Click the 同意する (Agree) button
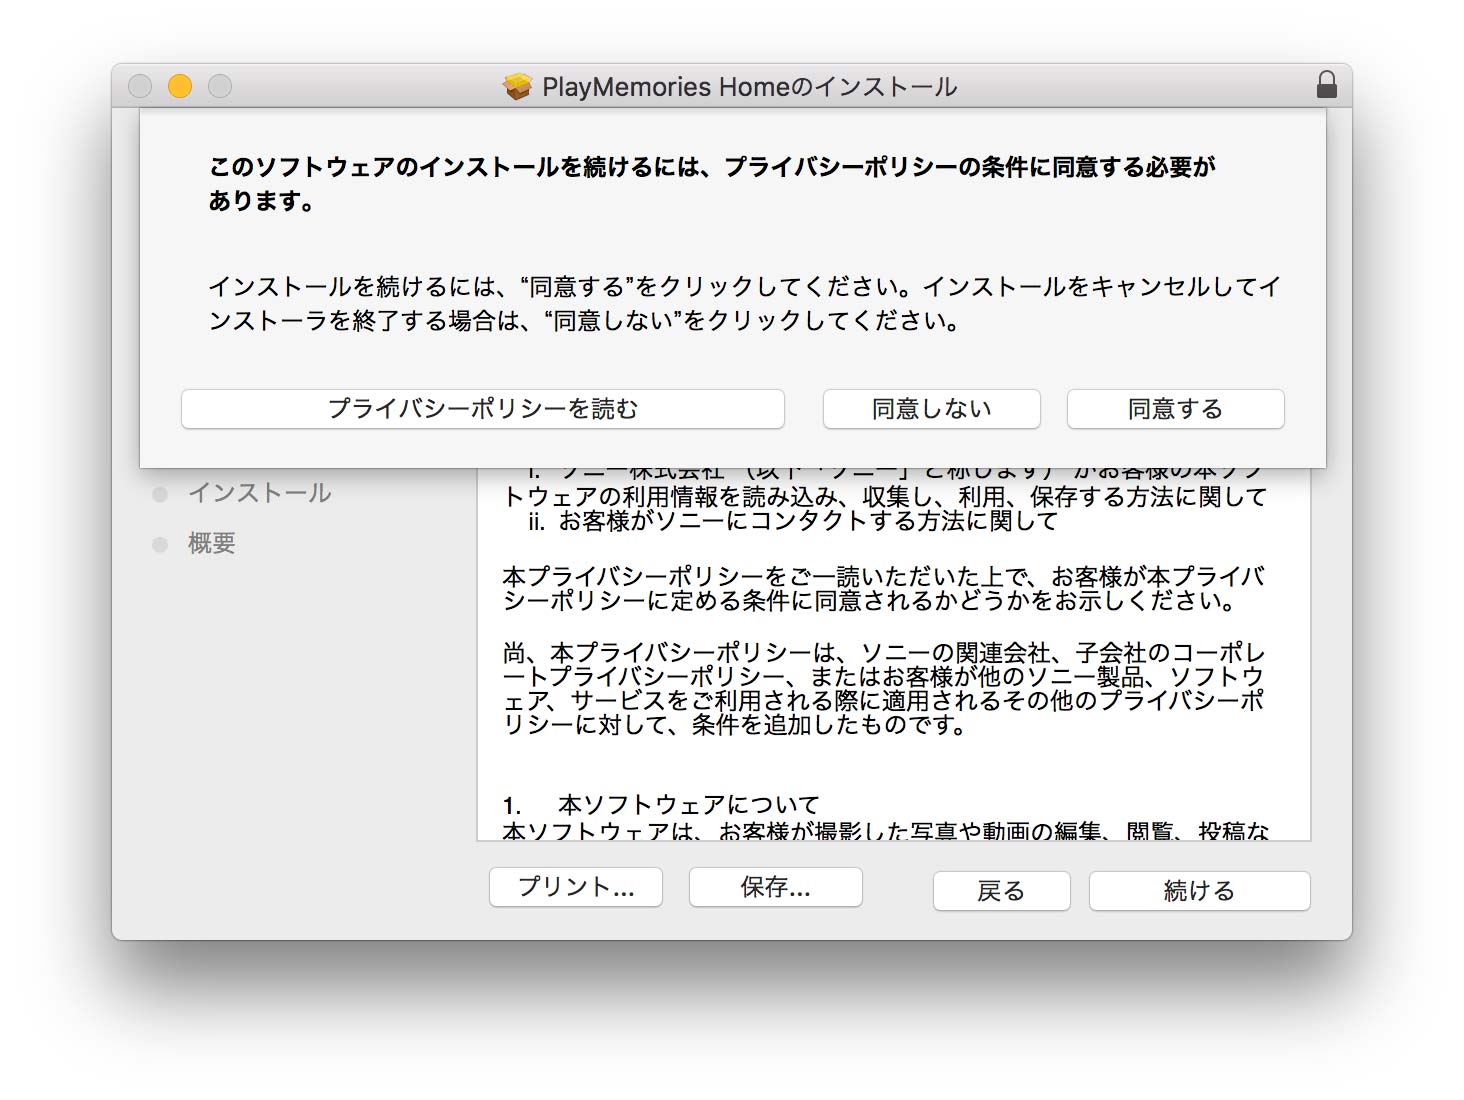The width and height of the screenshot is (1464, 1100). click(x=1175, y=409)
